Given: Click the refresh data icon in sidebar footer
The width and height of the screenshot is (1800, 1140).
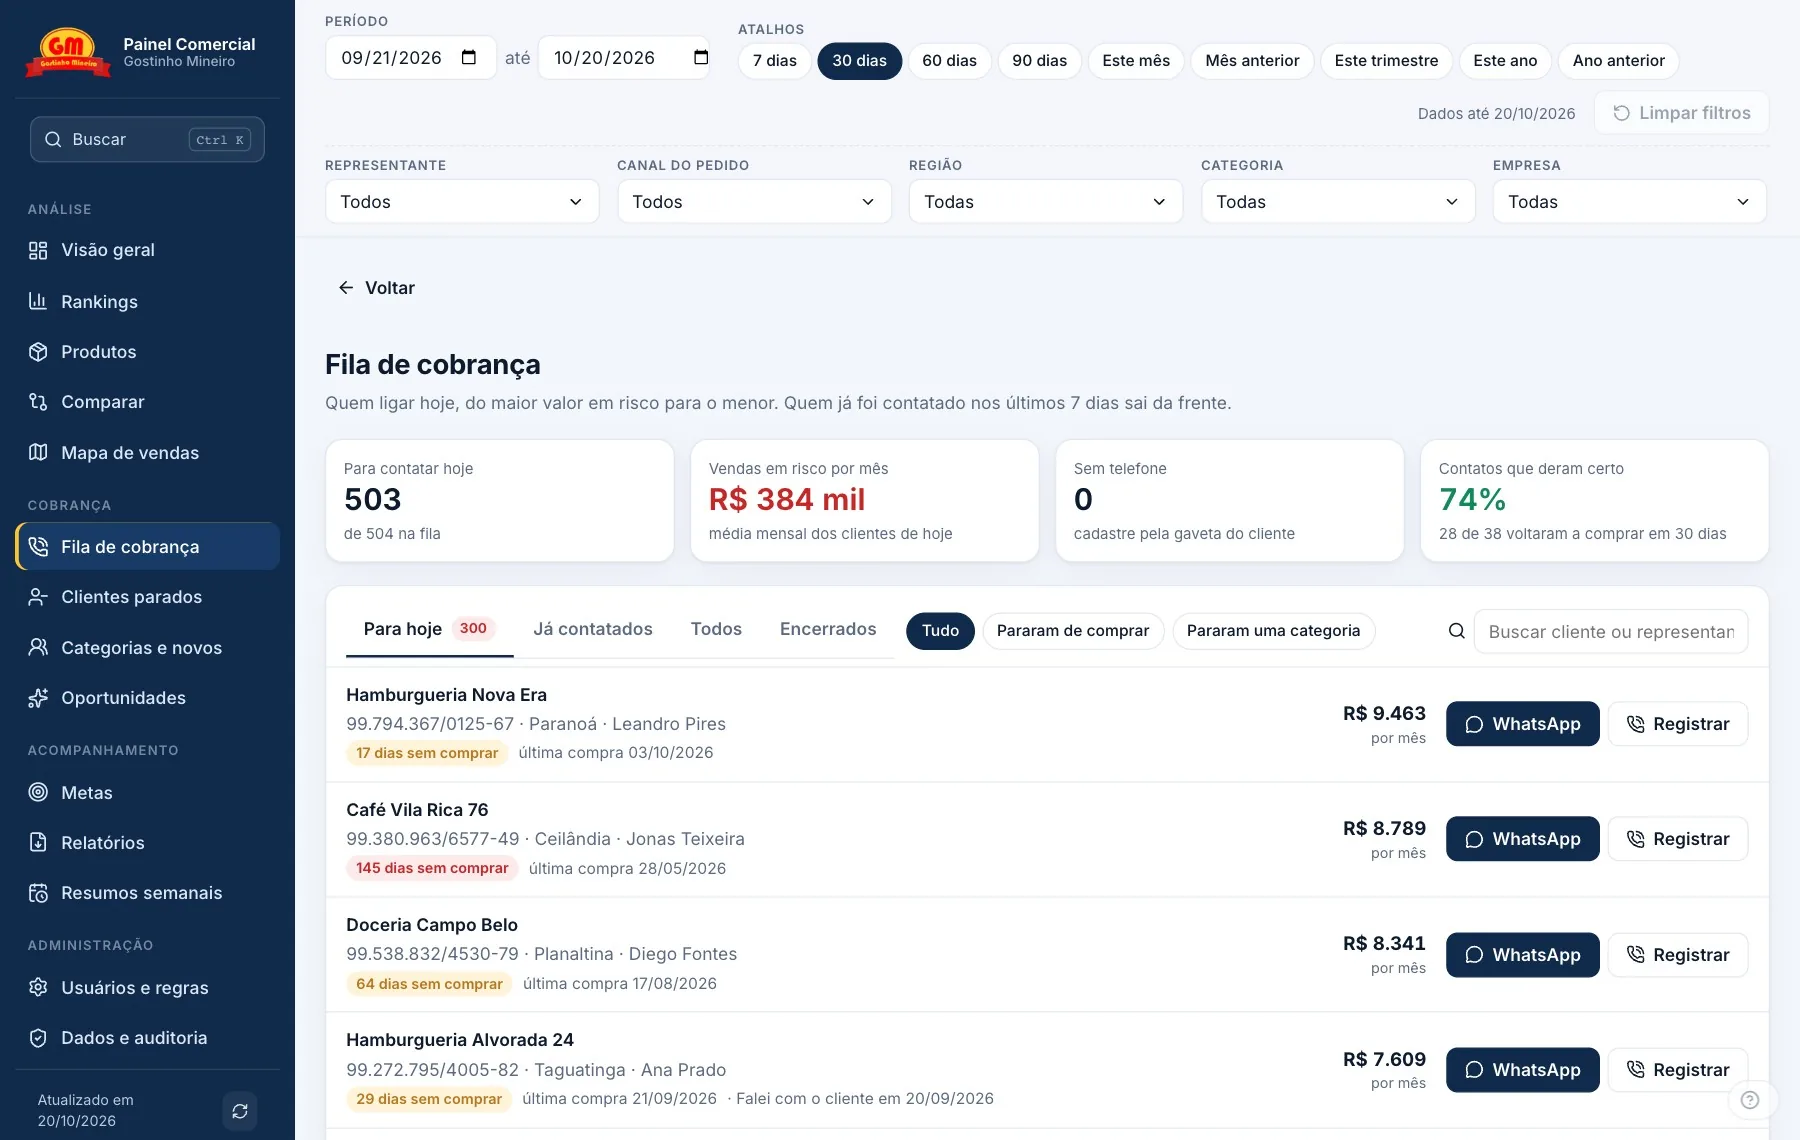Looking at the screenshot, I should click(x=240, y=1111).
